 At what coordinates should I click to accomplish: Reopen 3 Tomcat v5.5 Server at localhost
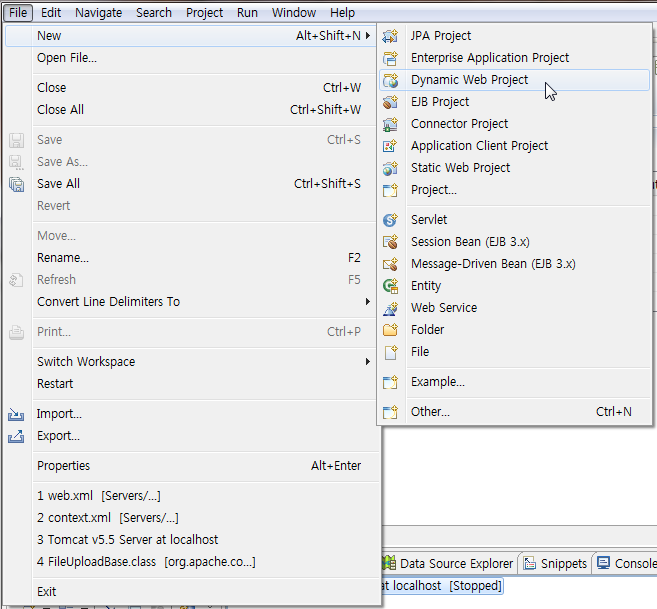190,540
